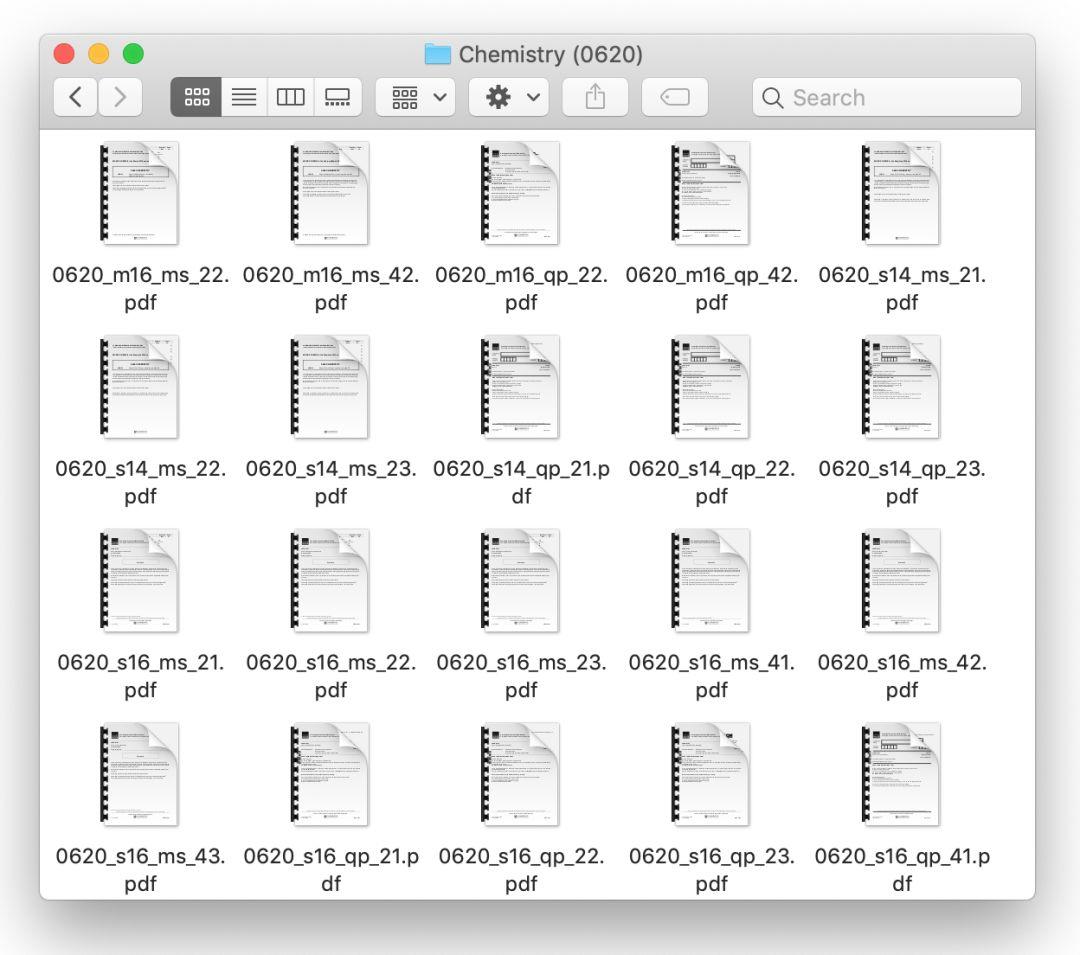1080x955 pixels.
Task: Click the 0620_s14_qp_21.pdf document icon
Action: pos(521,387)
